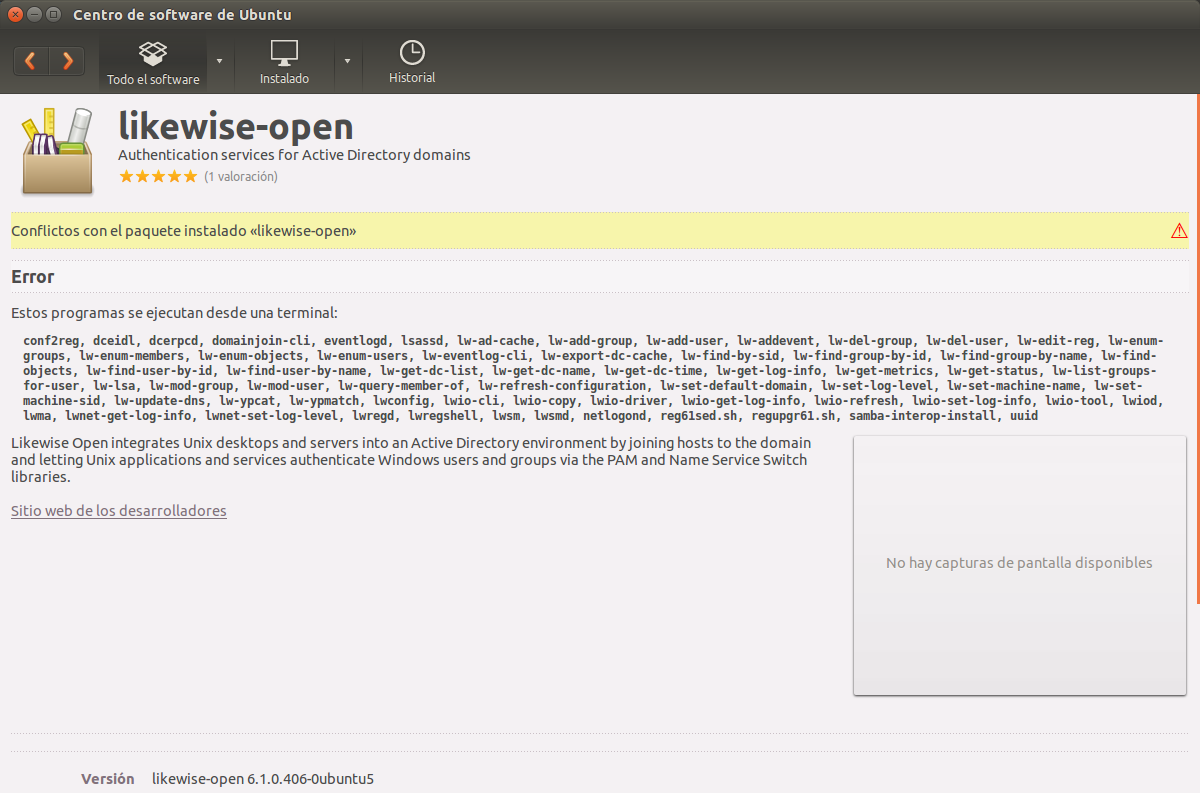Click the empty screenshot placeholder thumbnail
The height and width of the screenshot is (793, 1200).
[x=1019, y=565]
